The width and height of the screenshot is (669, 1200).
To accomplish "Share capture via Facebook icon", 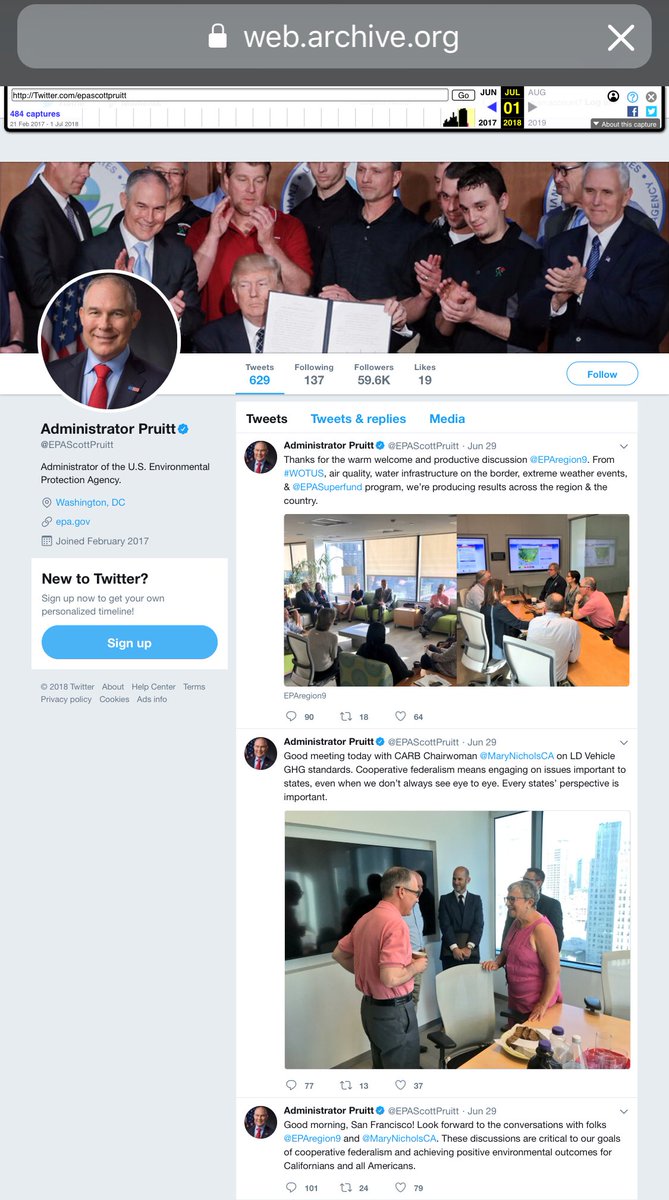I will click(632, 111).
